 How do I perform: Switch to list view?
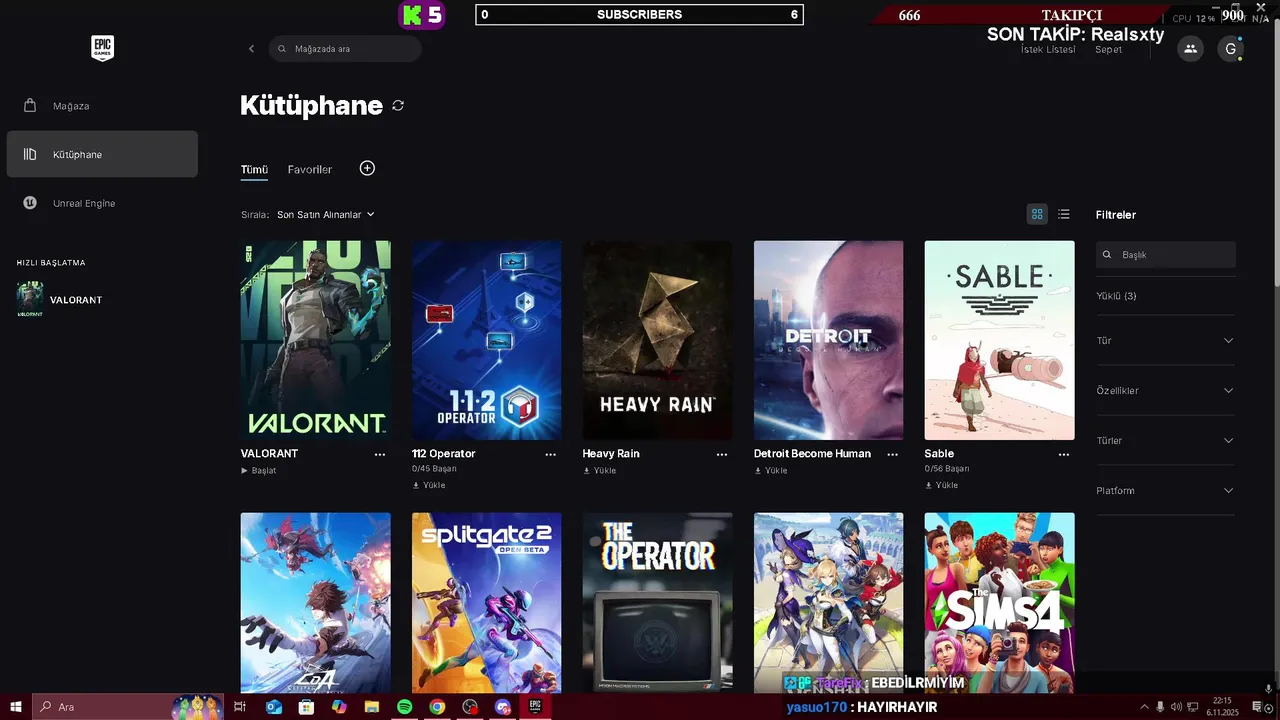1064,214
